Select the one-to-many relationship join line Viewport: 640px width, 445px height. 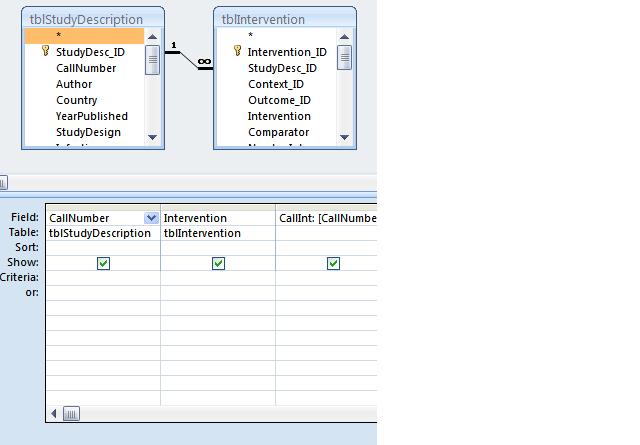coord(189,60)
